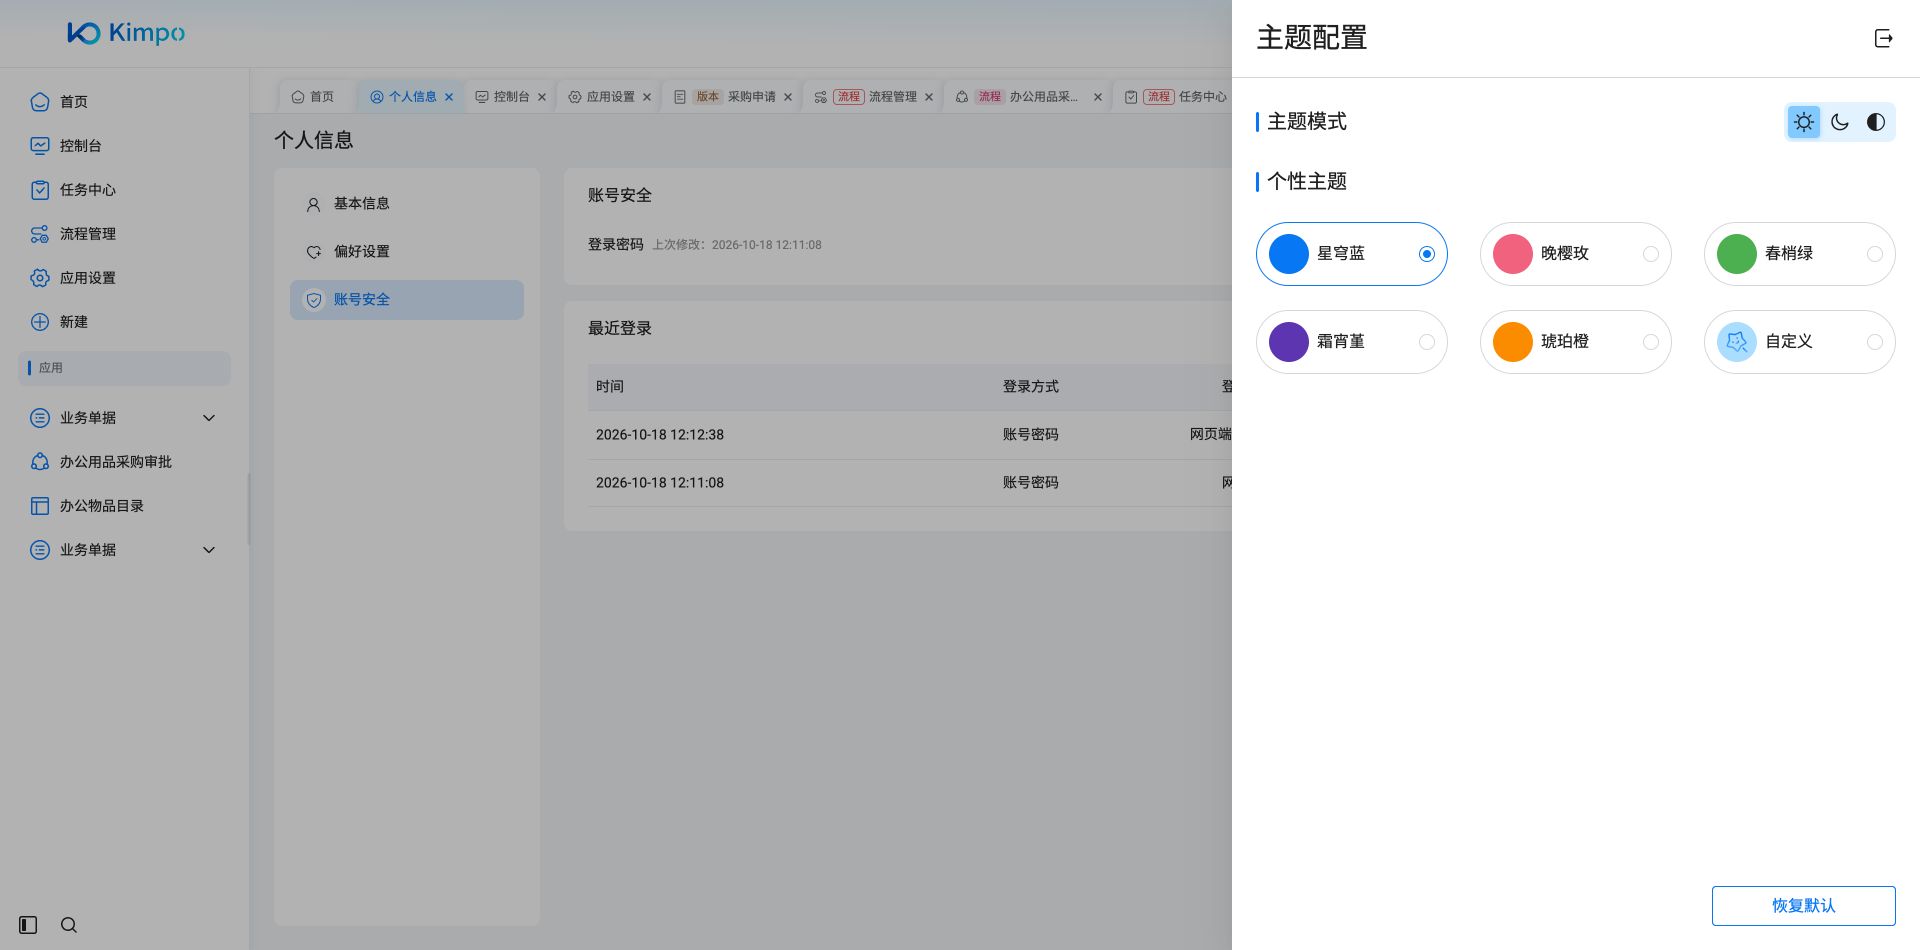Click the 办公物品目录 table icon
Screen dimensions: 1920x950
(x=40, y=506)
